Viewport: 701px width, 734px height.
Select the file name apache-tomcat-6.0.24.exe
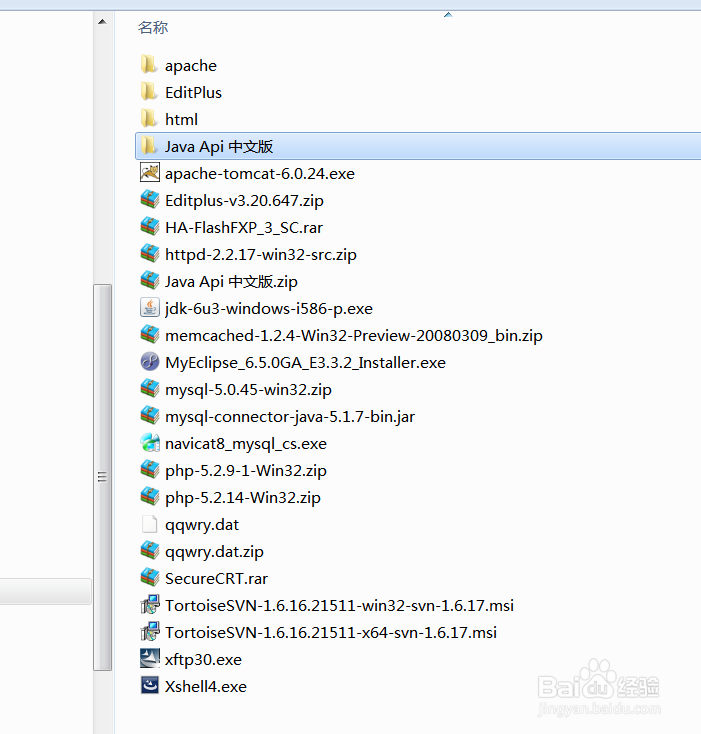pos(260,174)
